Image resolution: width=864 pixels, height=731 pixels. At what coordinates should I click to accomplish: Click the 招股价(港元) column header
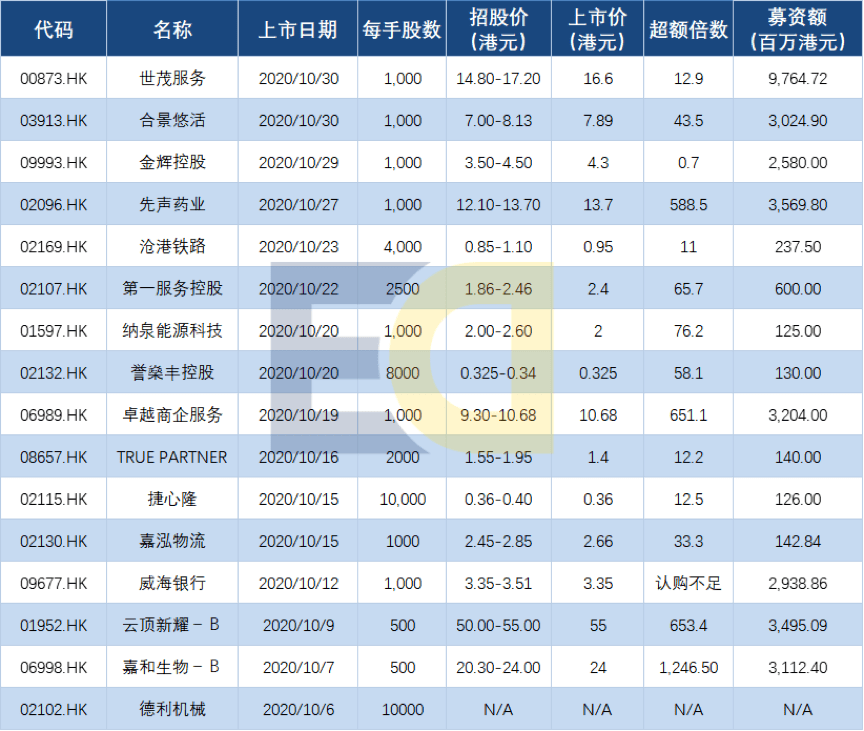pyautogui.click(x=499, y=29)
